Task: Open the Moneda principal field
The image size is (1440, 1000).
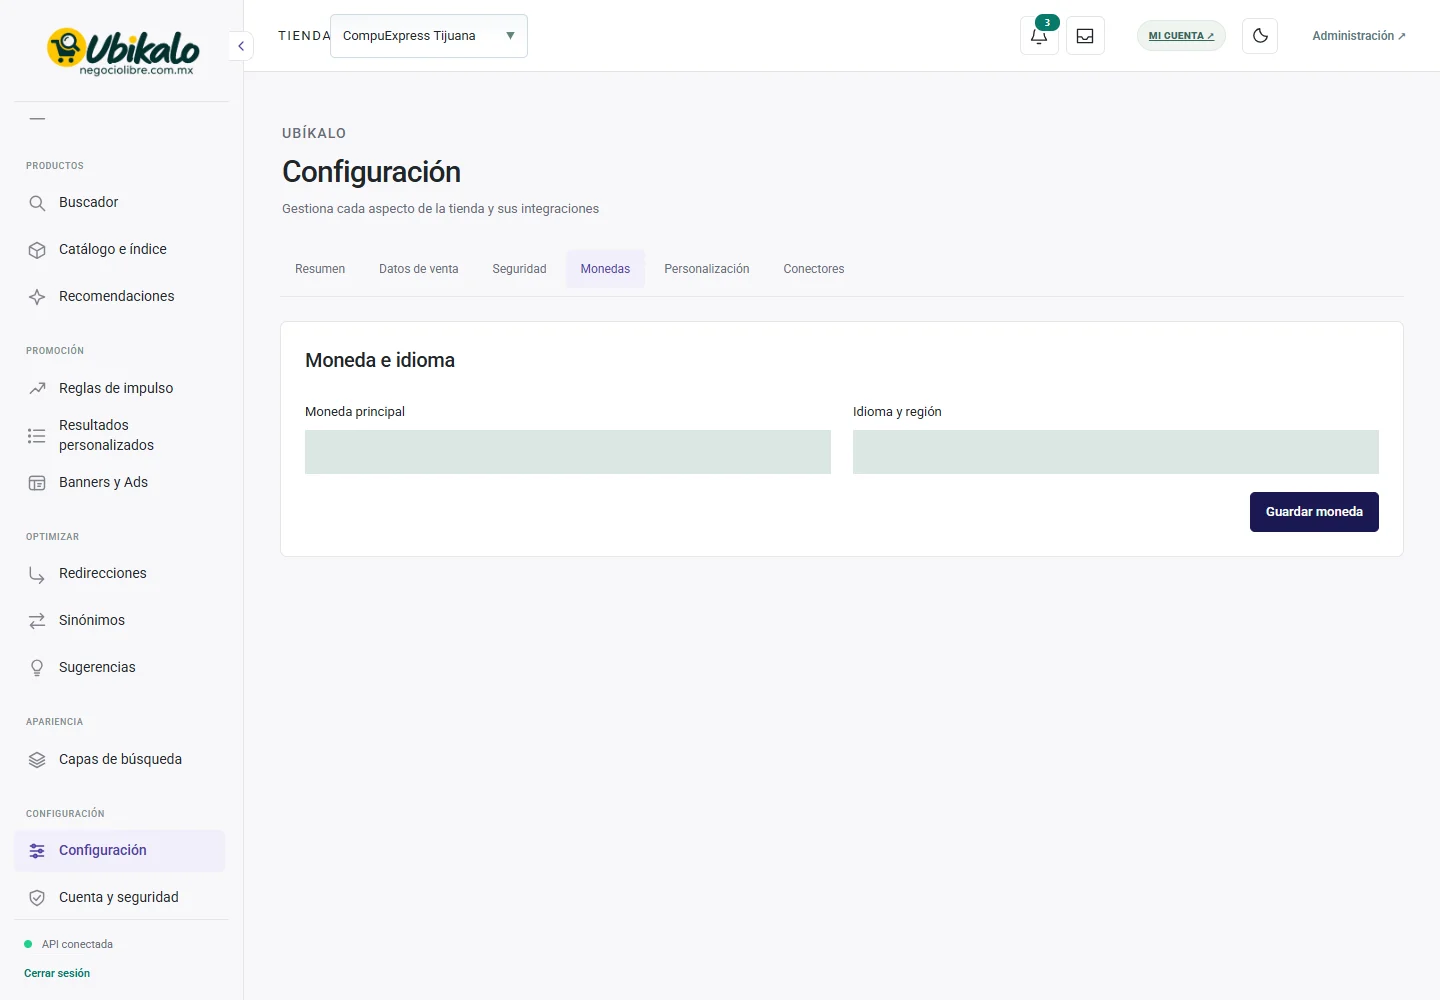Action: (568, 452)
